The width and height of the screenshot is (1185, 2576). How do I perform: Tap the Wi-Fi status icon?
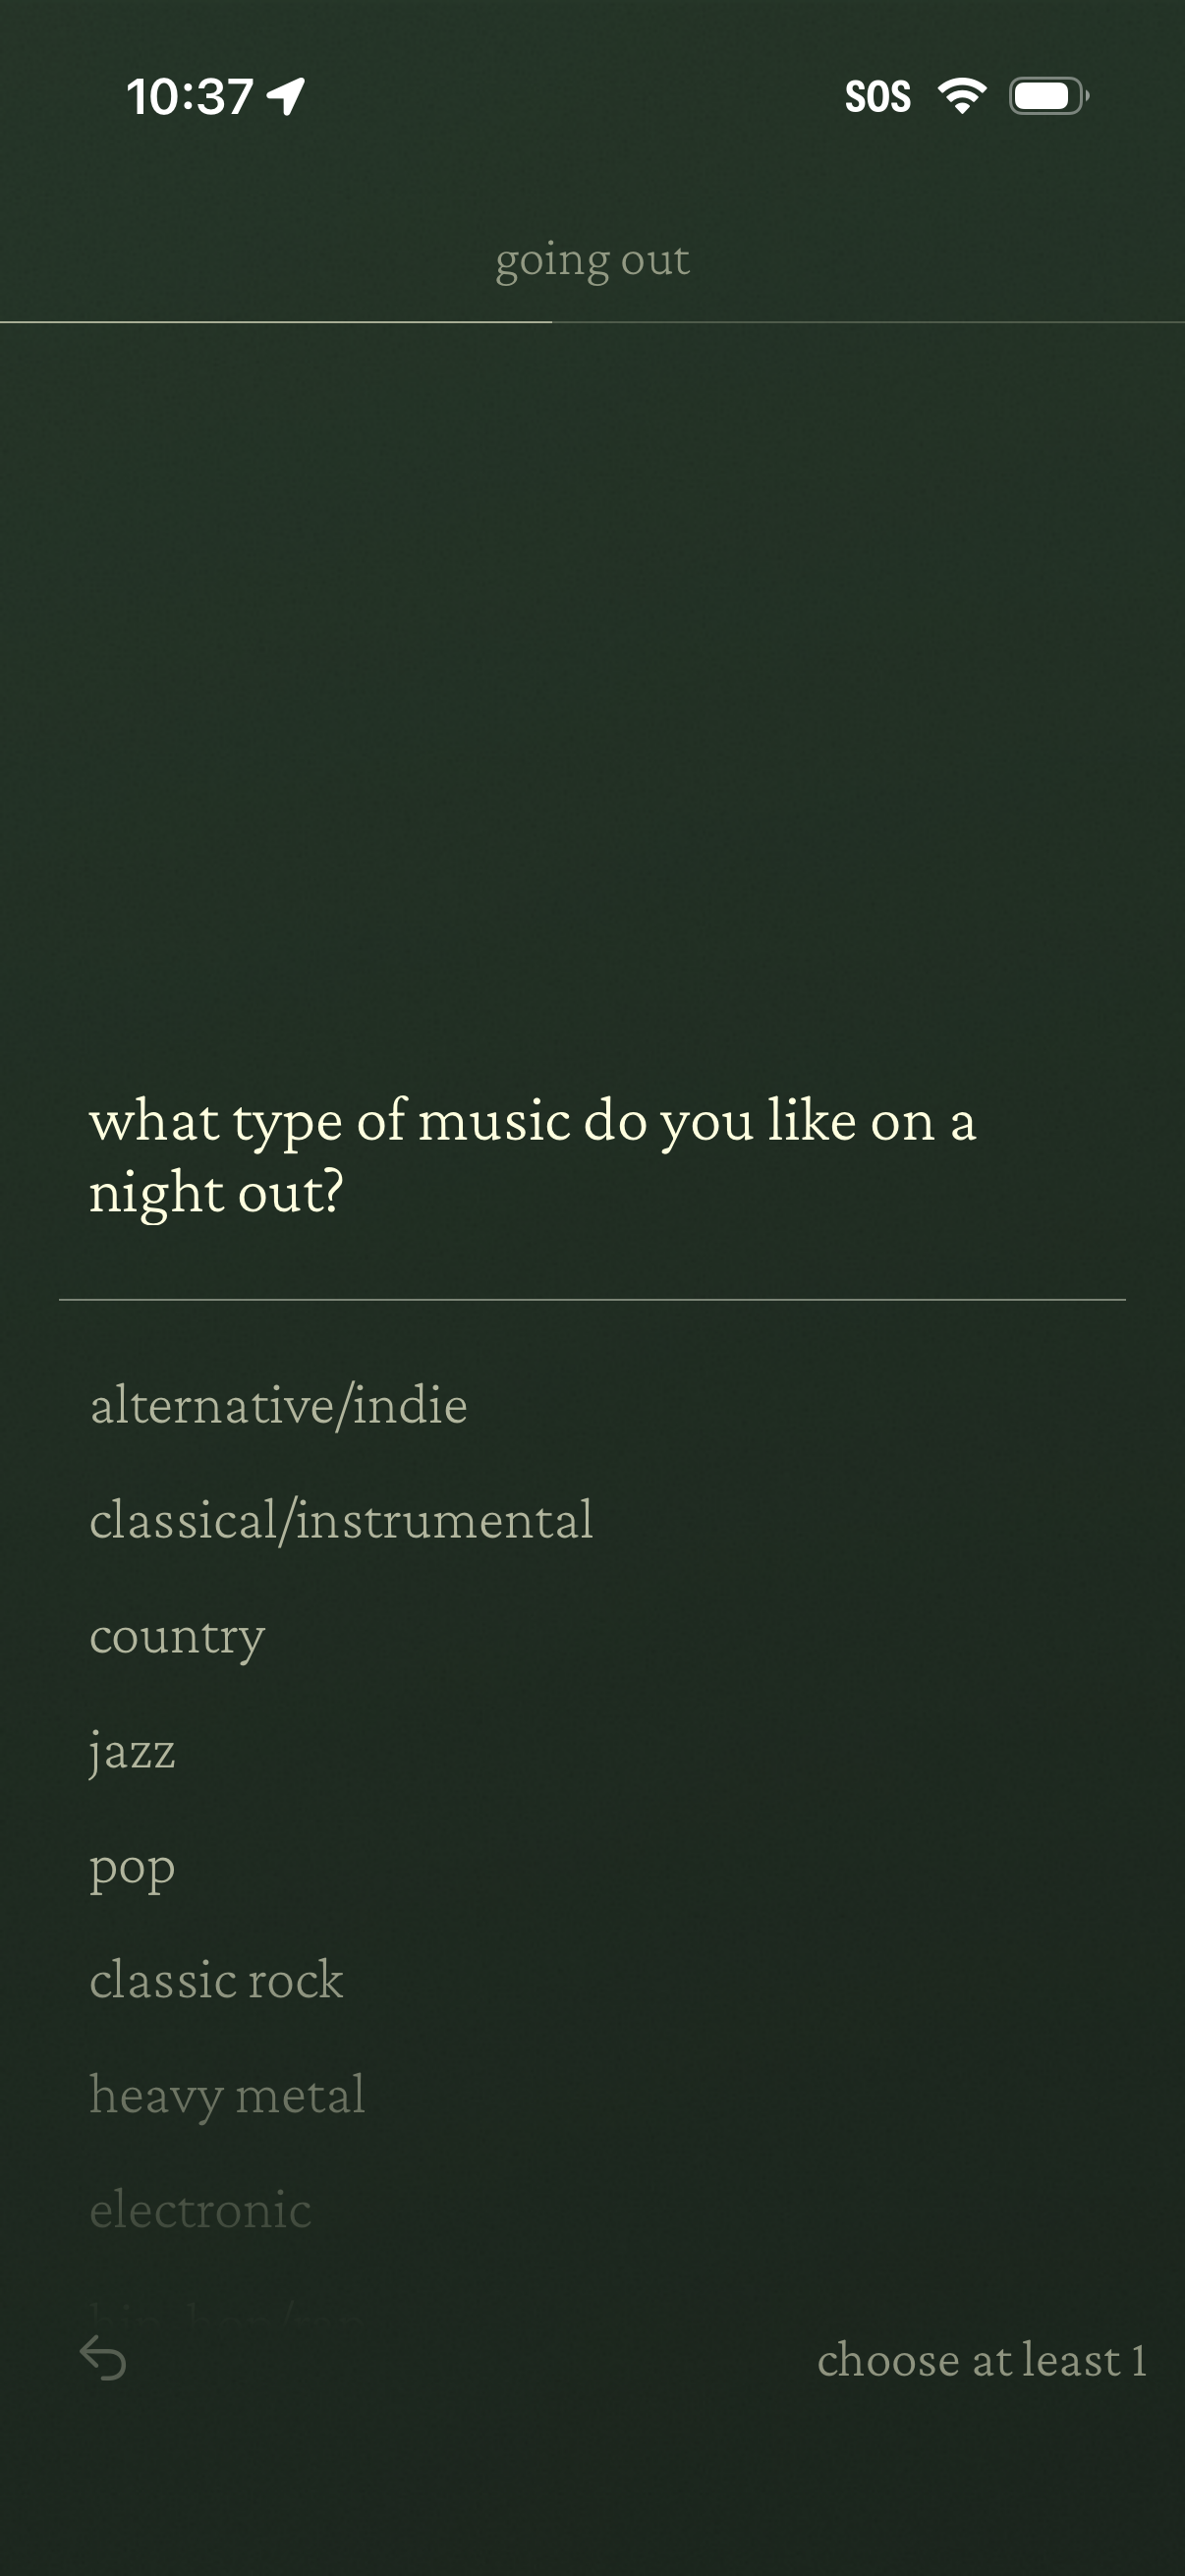click(x=962, y=96)
